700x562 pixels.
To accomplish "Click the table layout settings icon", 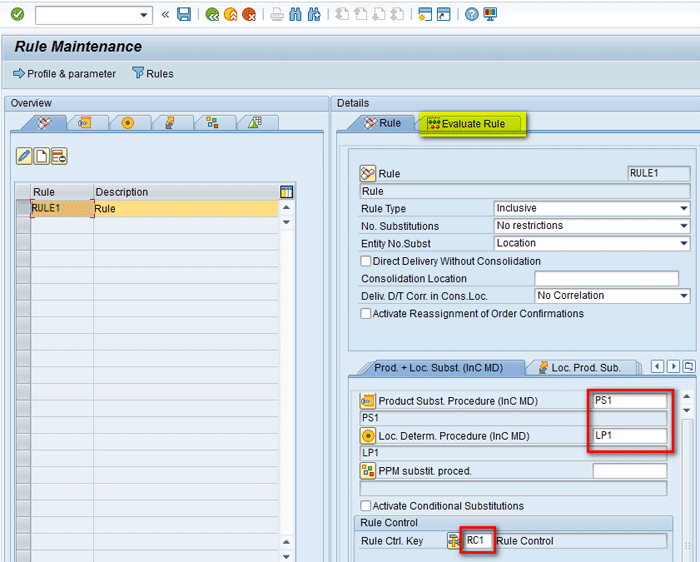I will pyautogui.click(x=287, y=192).
